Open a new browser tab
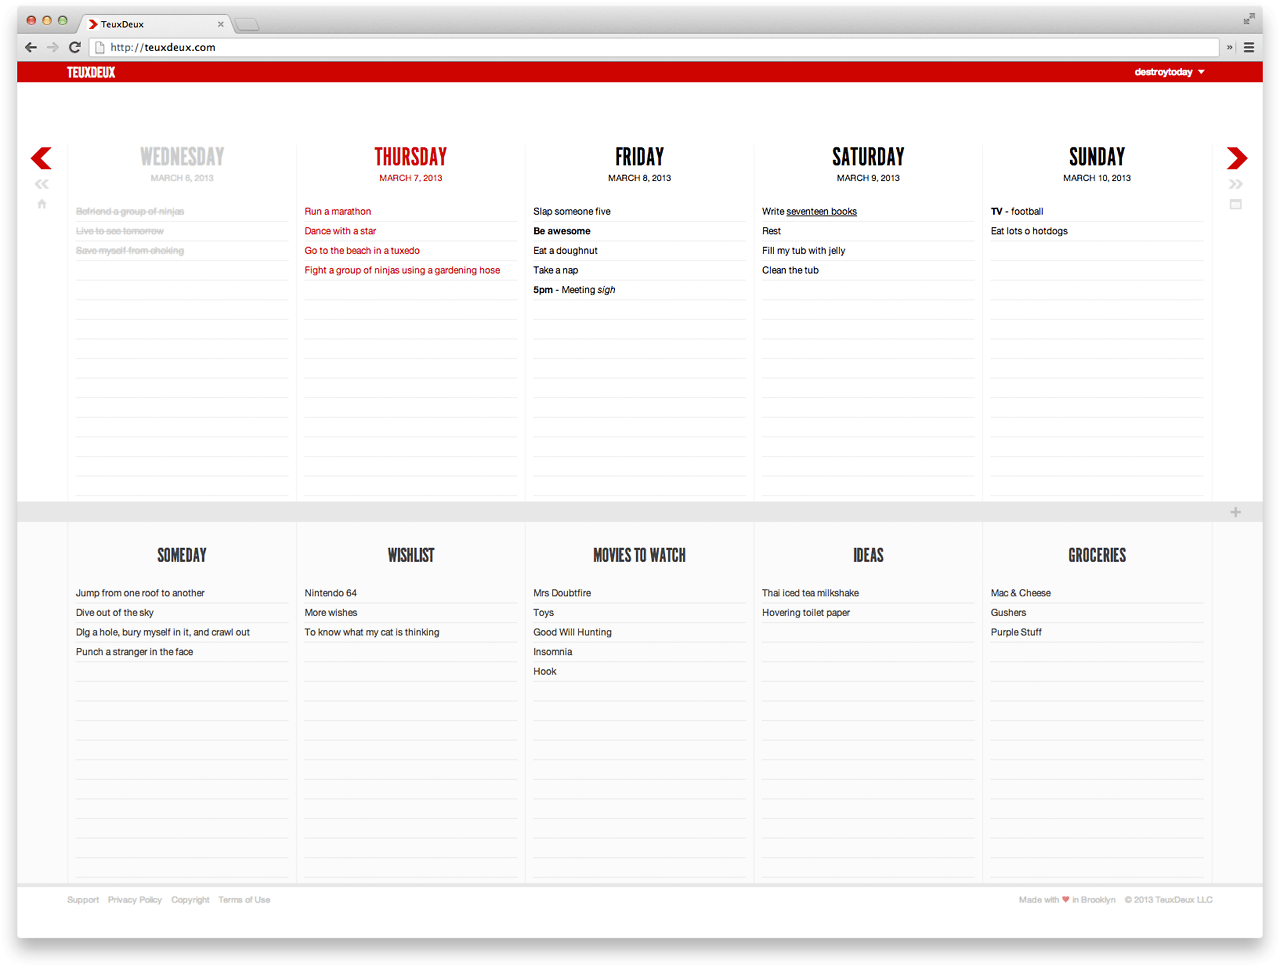The image size is (1280, 967). (x=246, y=23)
